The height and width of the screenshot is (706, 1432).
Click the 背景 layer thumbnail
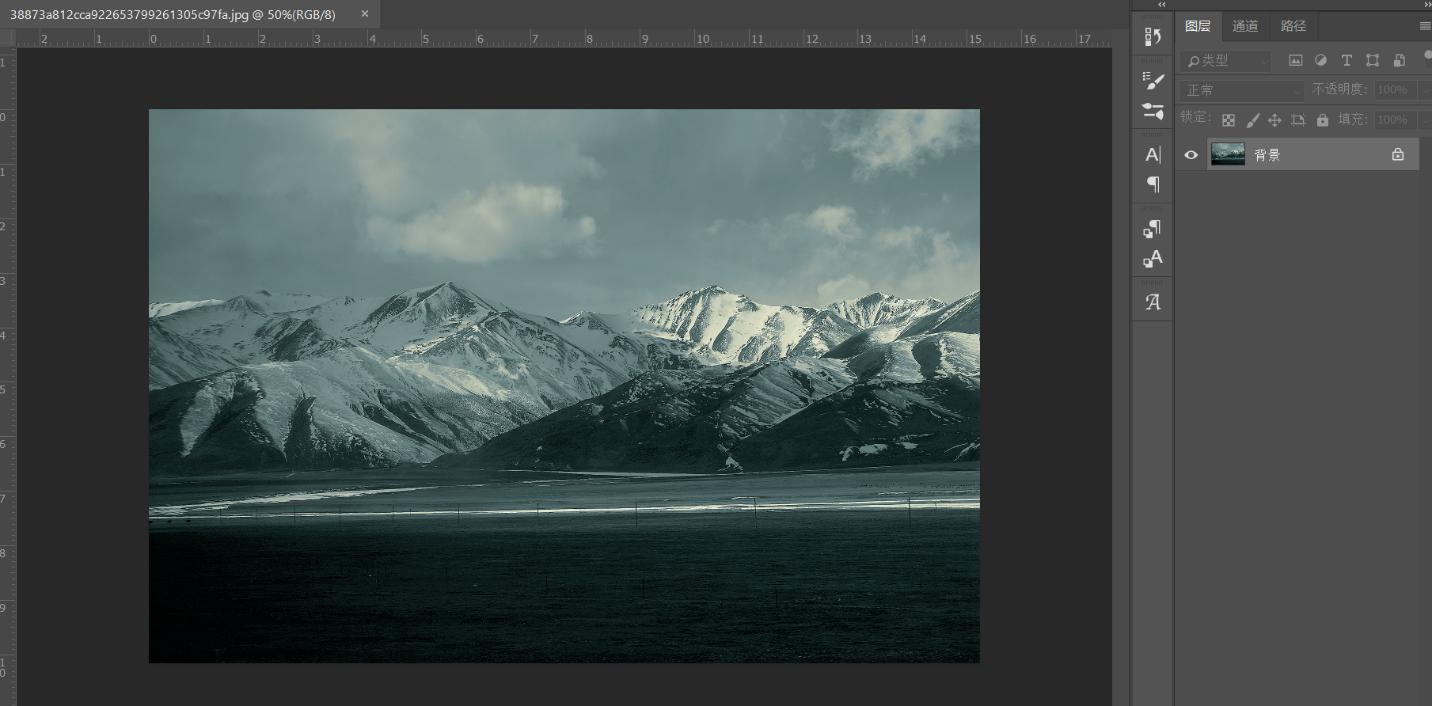(1228, 154)
